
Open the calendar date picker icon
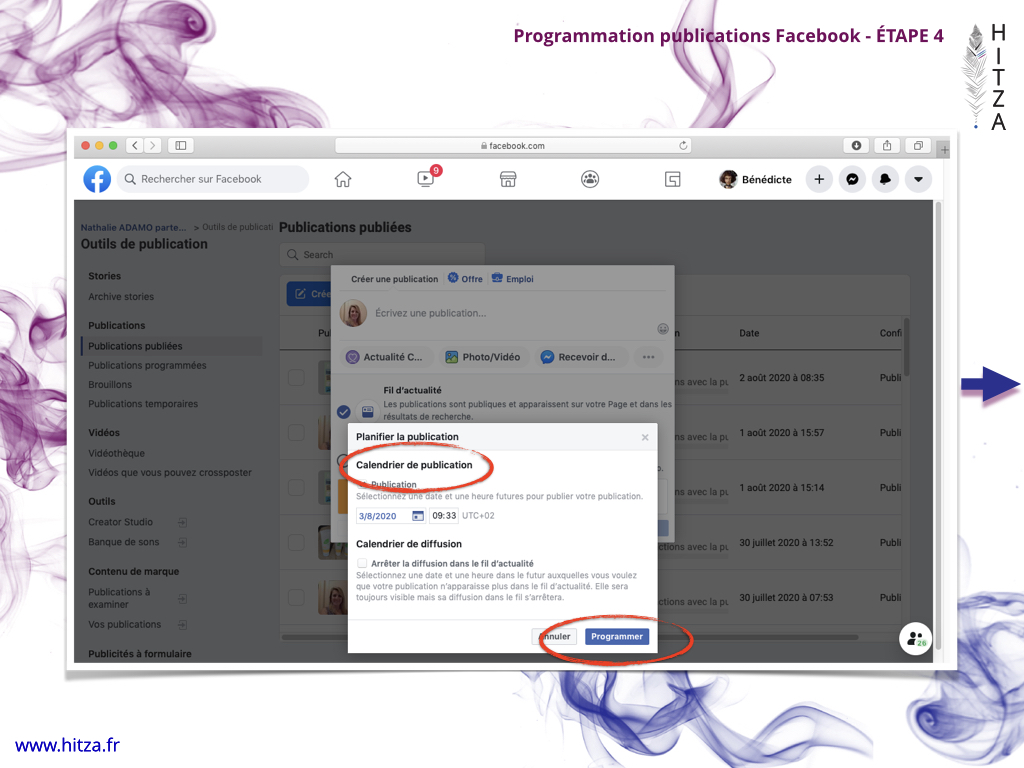417,516
